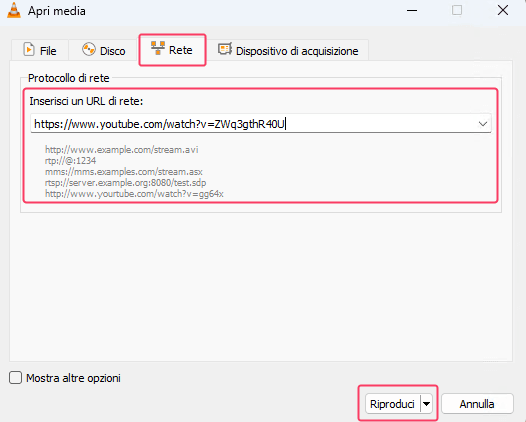Select the Rete tab
This screenshot has width=526, height=422.
coord(172,50)
